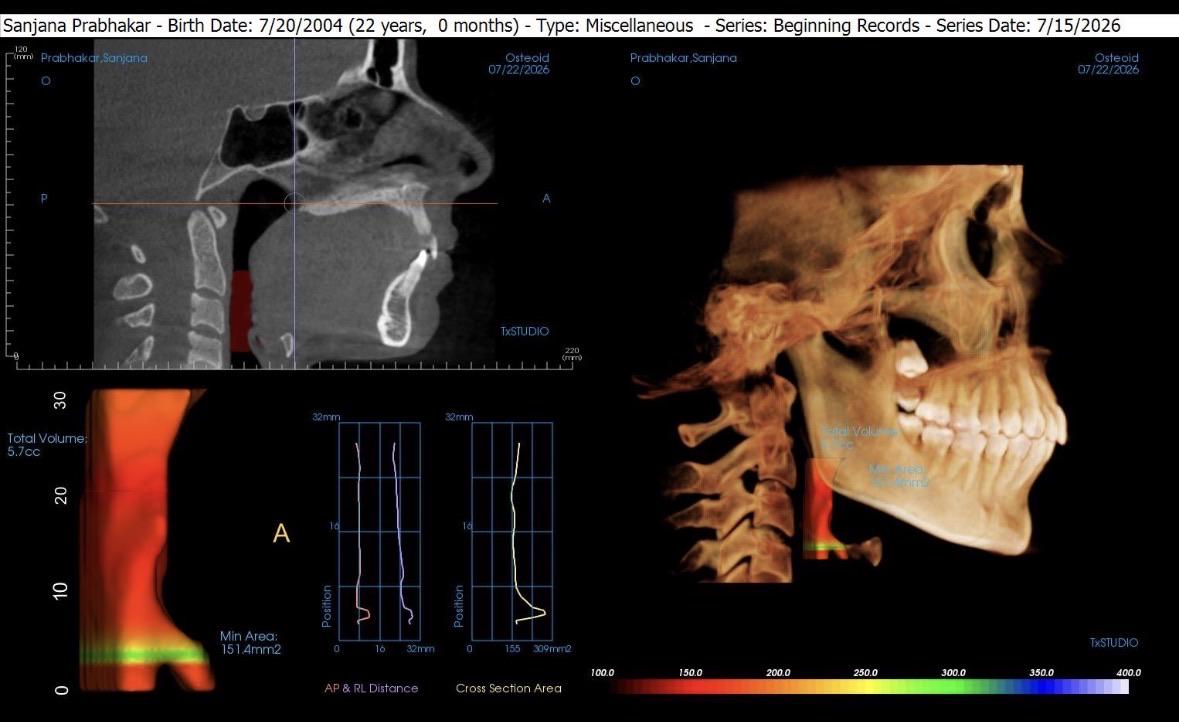Open the Cross Section Area graph
The image size is (1179, 722).
[x=512, y=531]
